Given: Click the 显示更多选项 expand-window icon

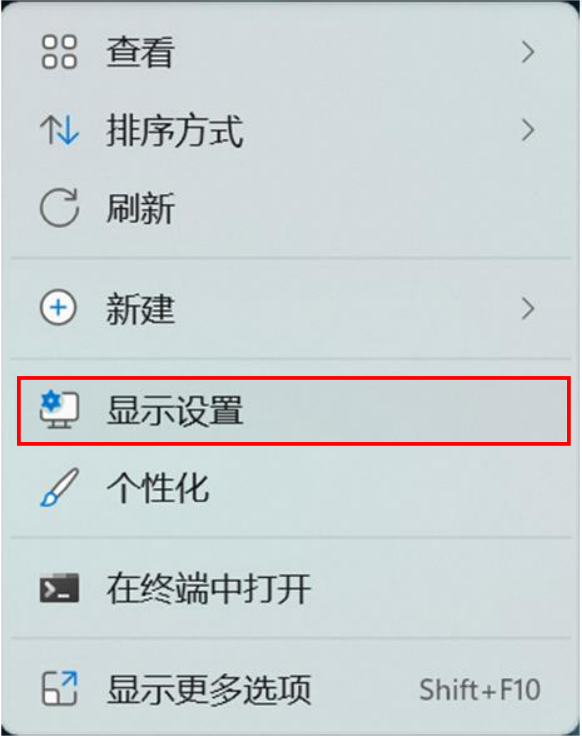Looking at the screenshot, I should tap(59, 689).
